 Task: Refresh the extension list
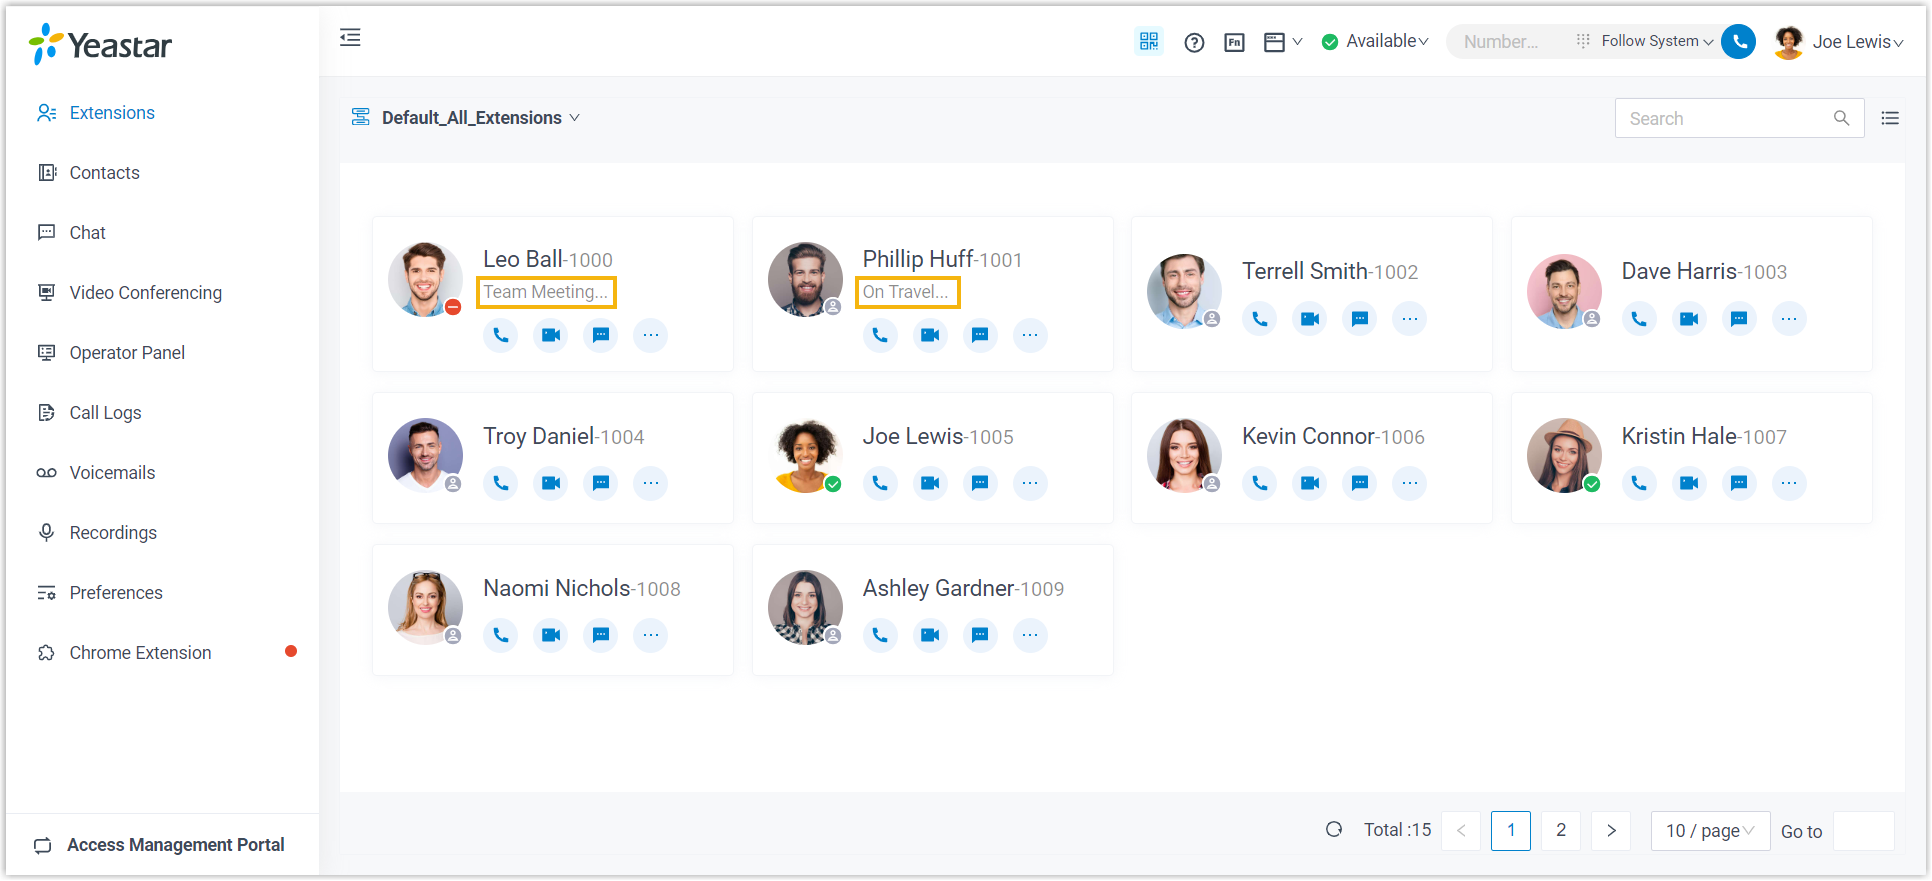pyautogui.click(x=1334, y=830)
